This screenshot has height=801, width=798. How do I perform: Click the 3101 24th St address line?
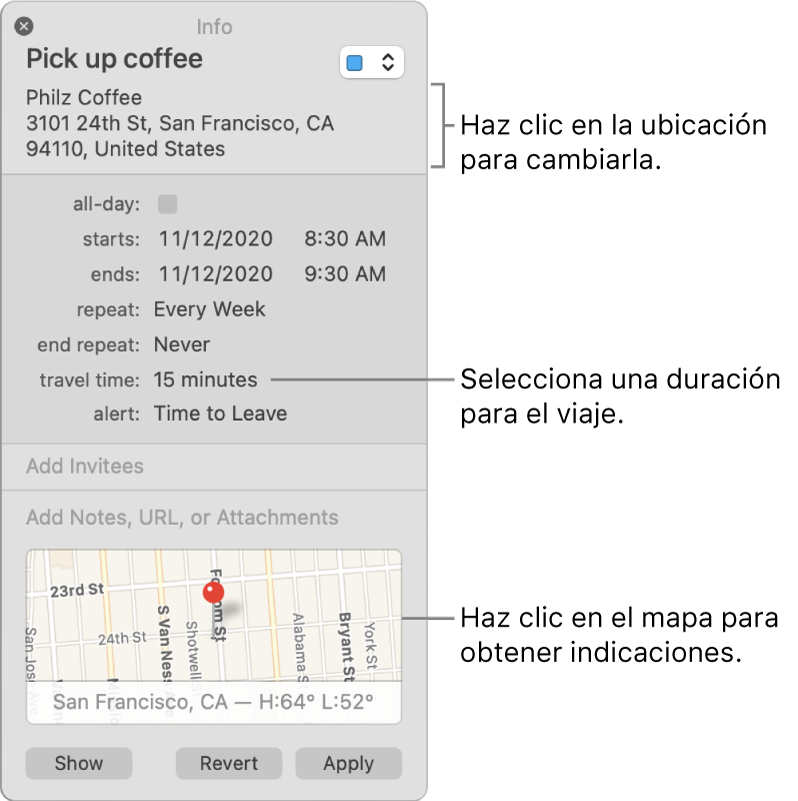[180, 123]
